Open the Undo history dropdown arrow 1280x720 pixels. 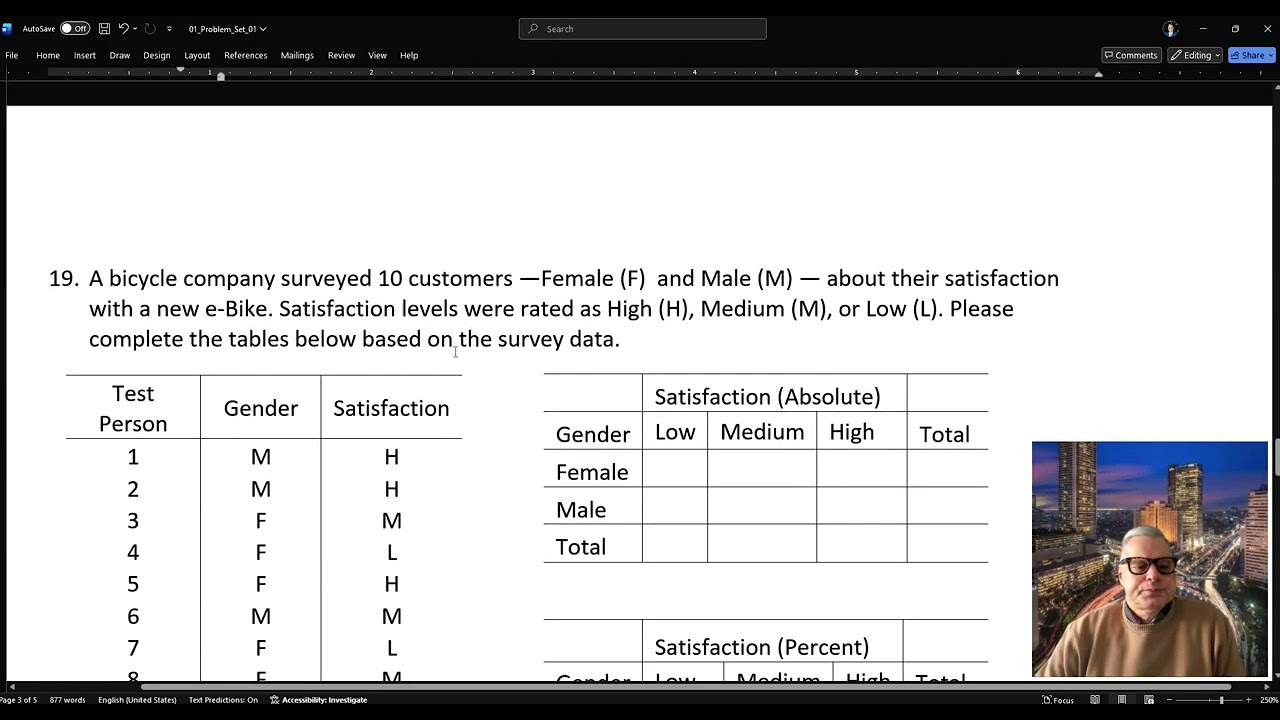[136, 29]
